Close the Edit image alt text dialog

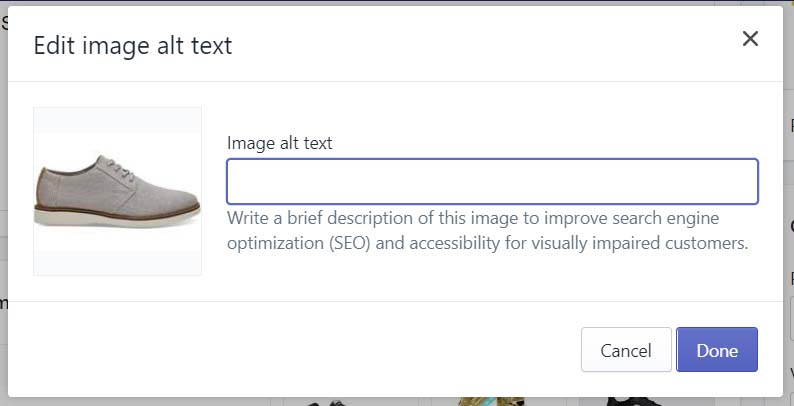[x=750, y=38]
